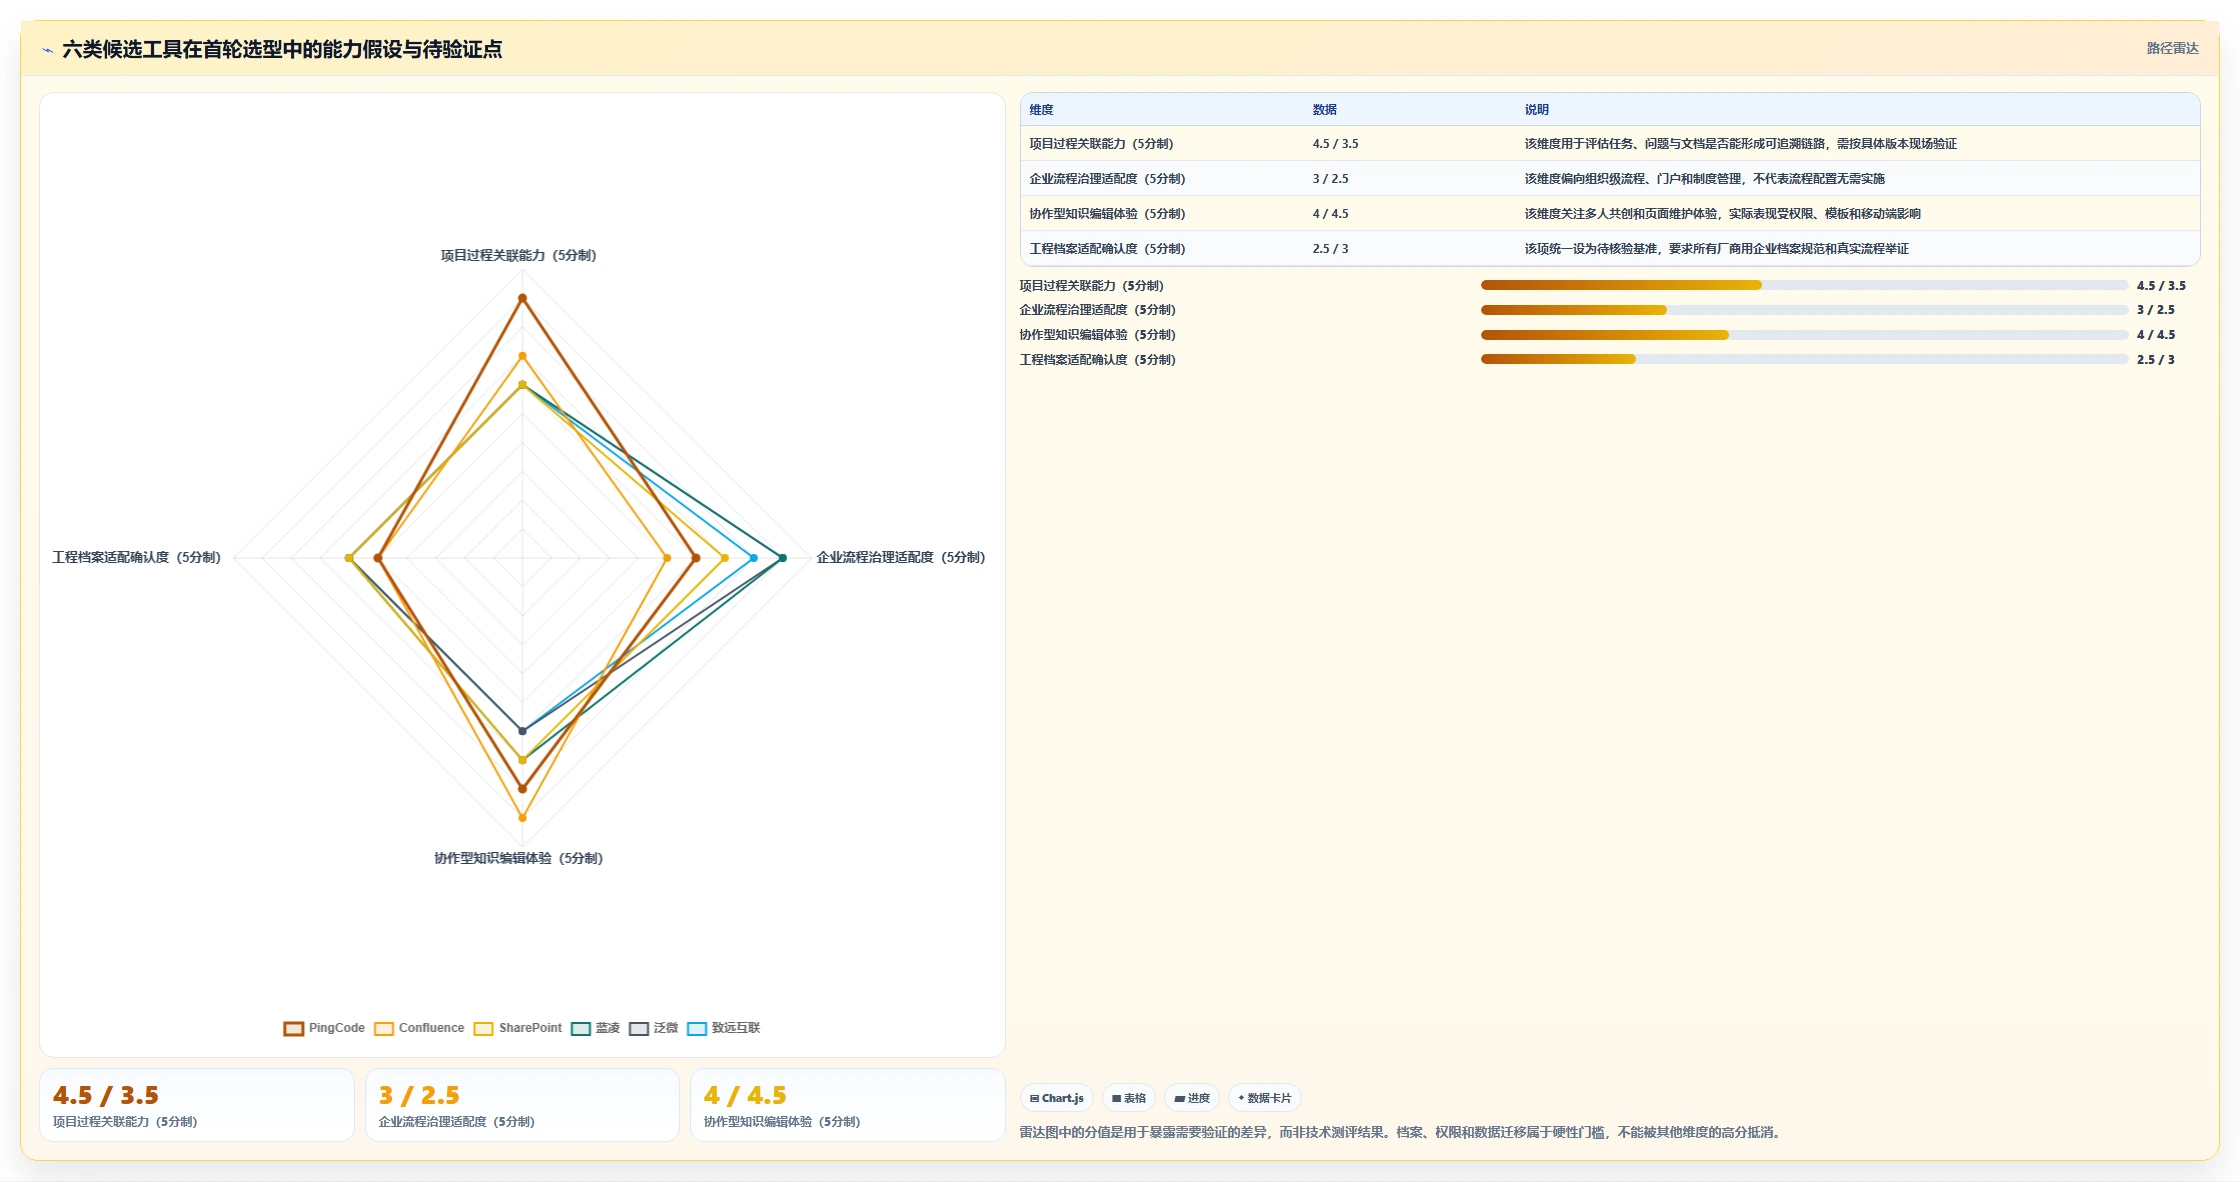Click the 数据卡片 tag chip

pos(1265,1098)
